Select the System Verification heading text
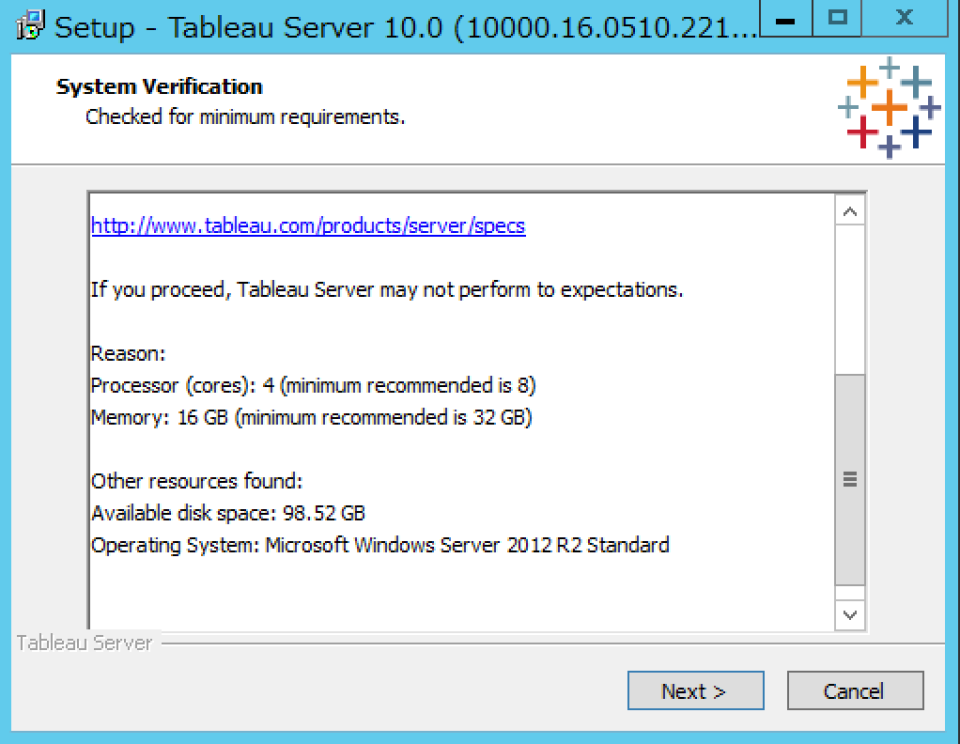This screenshot has width=960, height=744. (x=159, y=87)
